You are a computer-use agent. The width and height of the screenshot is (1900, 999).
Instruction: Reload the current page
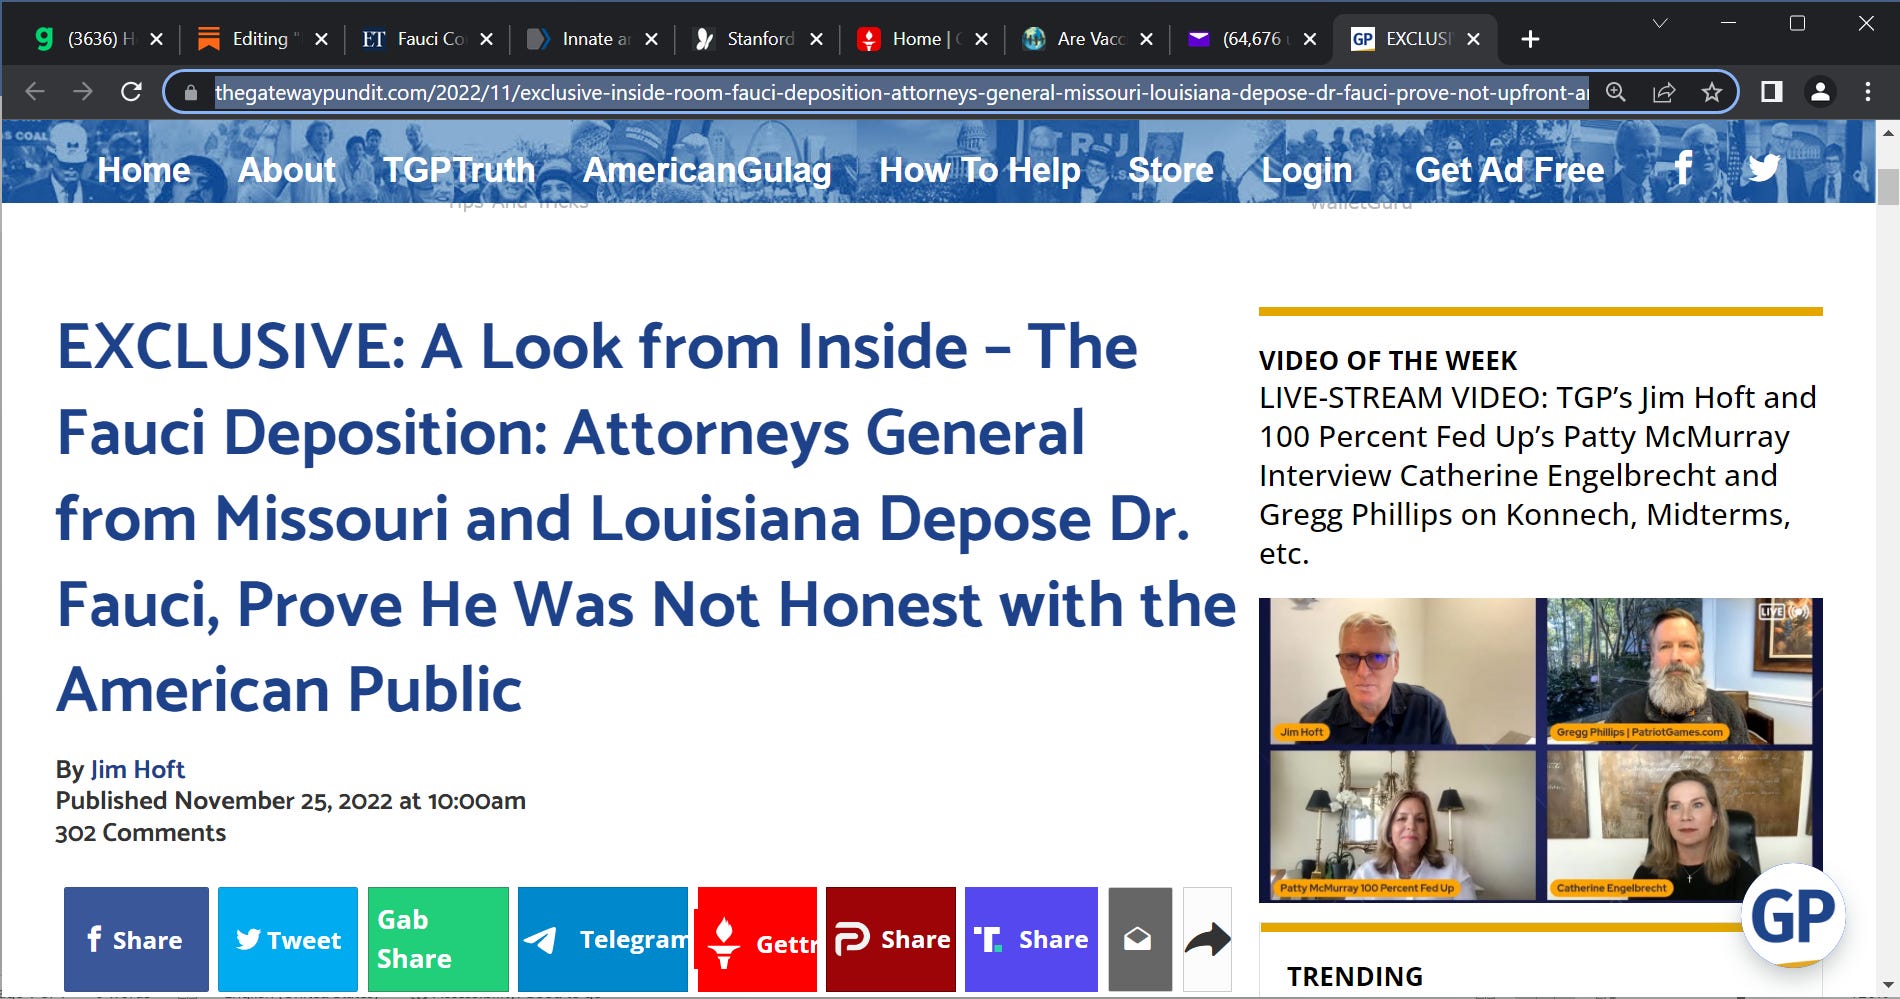131,92
